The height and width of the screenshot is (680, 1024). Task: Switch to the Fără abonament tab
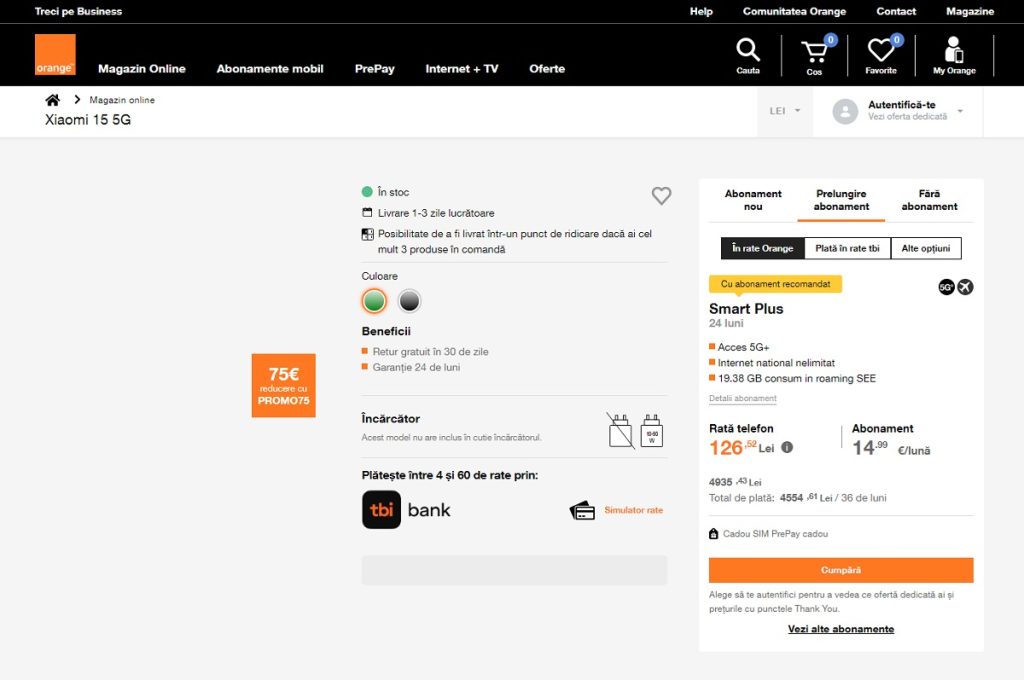pos(929,200)
